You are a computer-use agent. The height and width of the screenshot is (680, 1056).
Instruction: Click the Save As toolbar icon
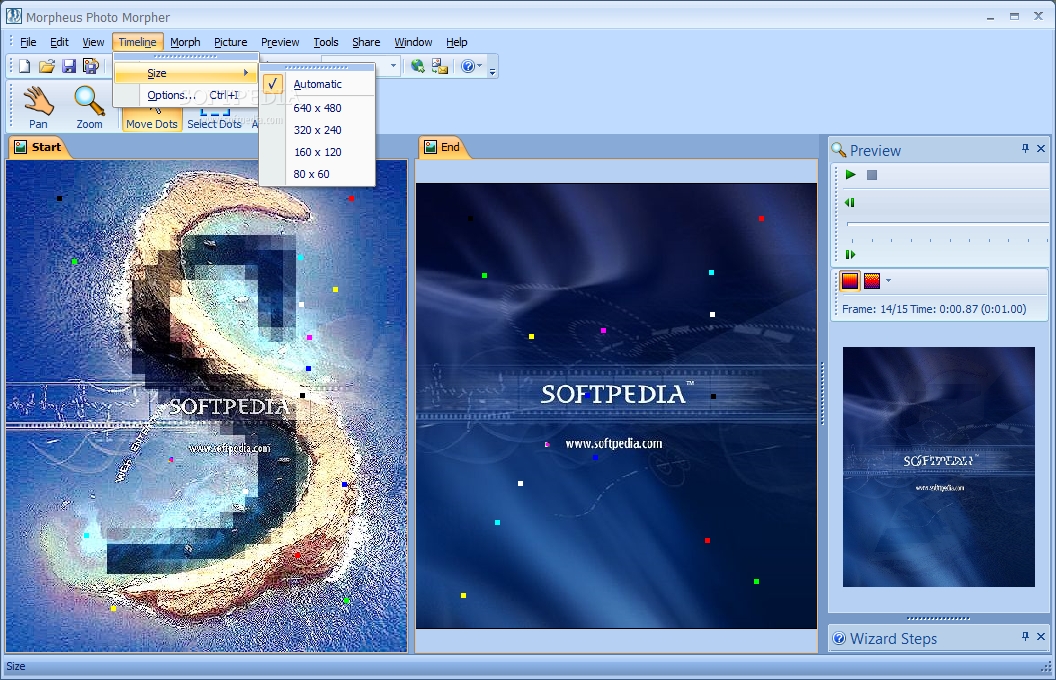[90, 66]
